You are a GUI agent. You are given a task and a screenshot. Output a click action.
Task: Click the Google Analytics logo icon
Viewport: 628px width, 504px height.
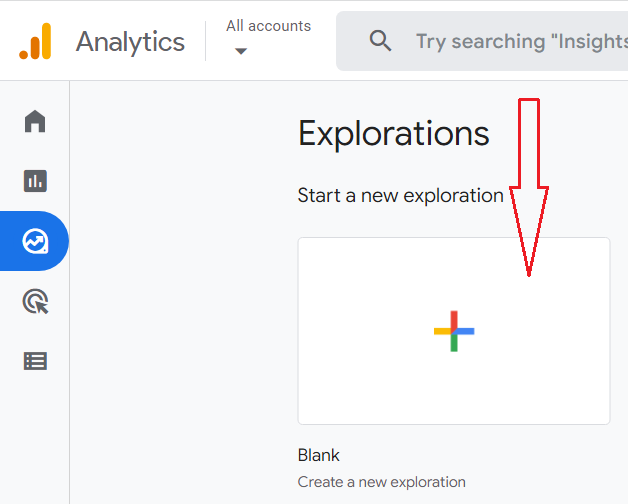point(34,41)
